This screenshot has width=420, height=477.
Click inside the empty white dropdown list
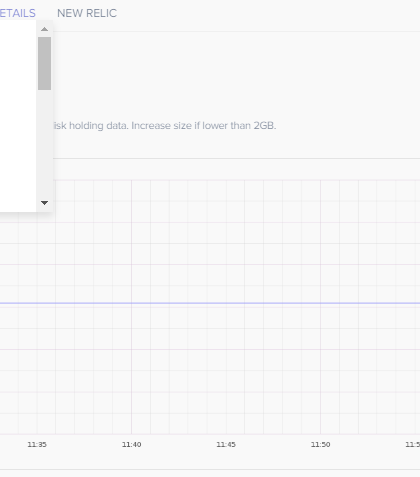(18, 116)
